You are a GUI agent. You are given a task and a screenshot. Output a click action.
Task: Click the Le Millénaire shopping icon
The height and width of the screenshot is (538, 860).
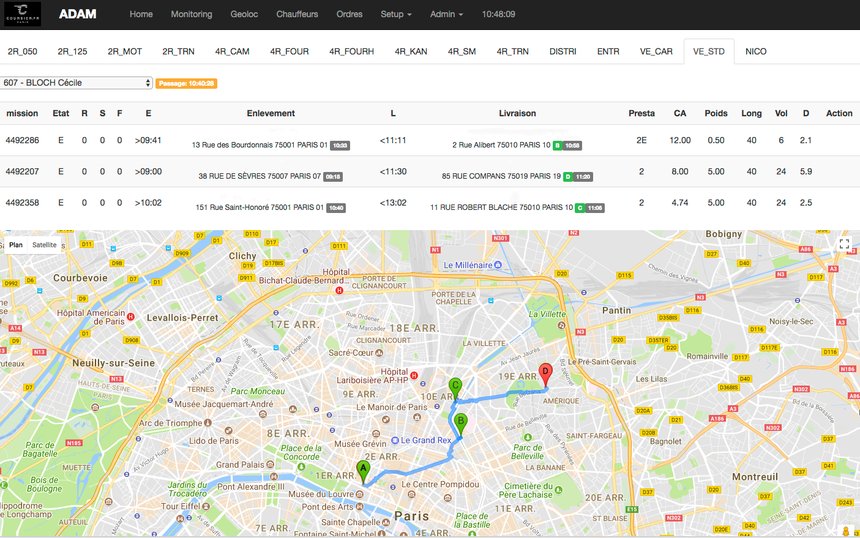tap(498, 265)
